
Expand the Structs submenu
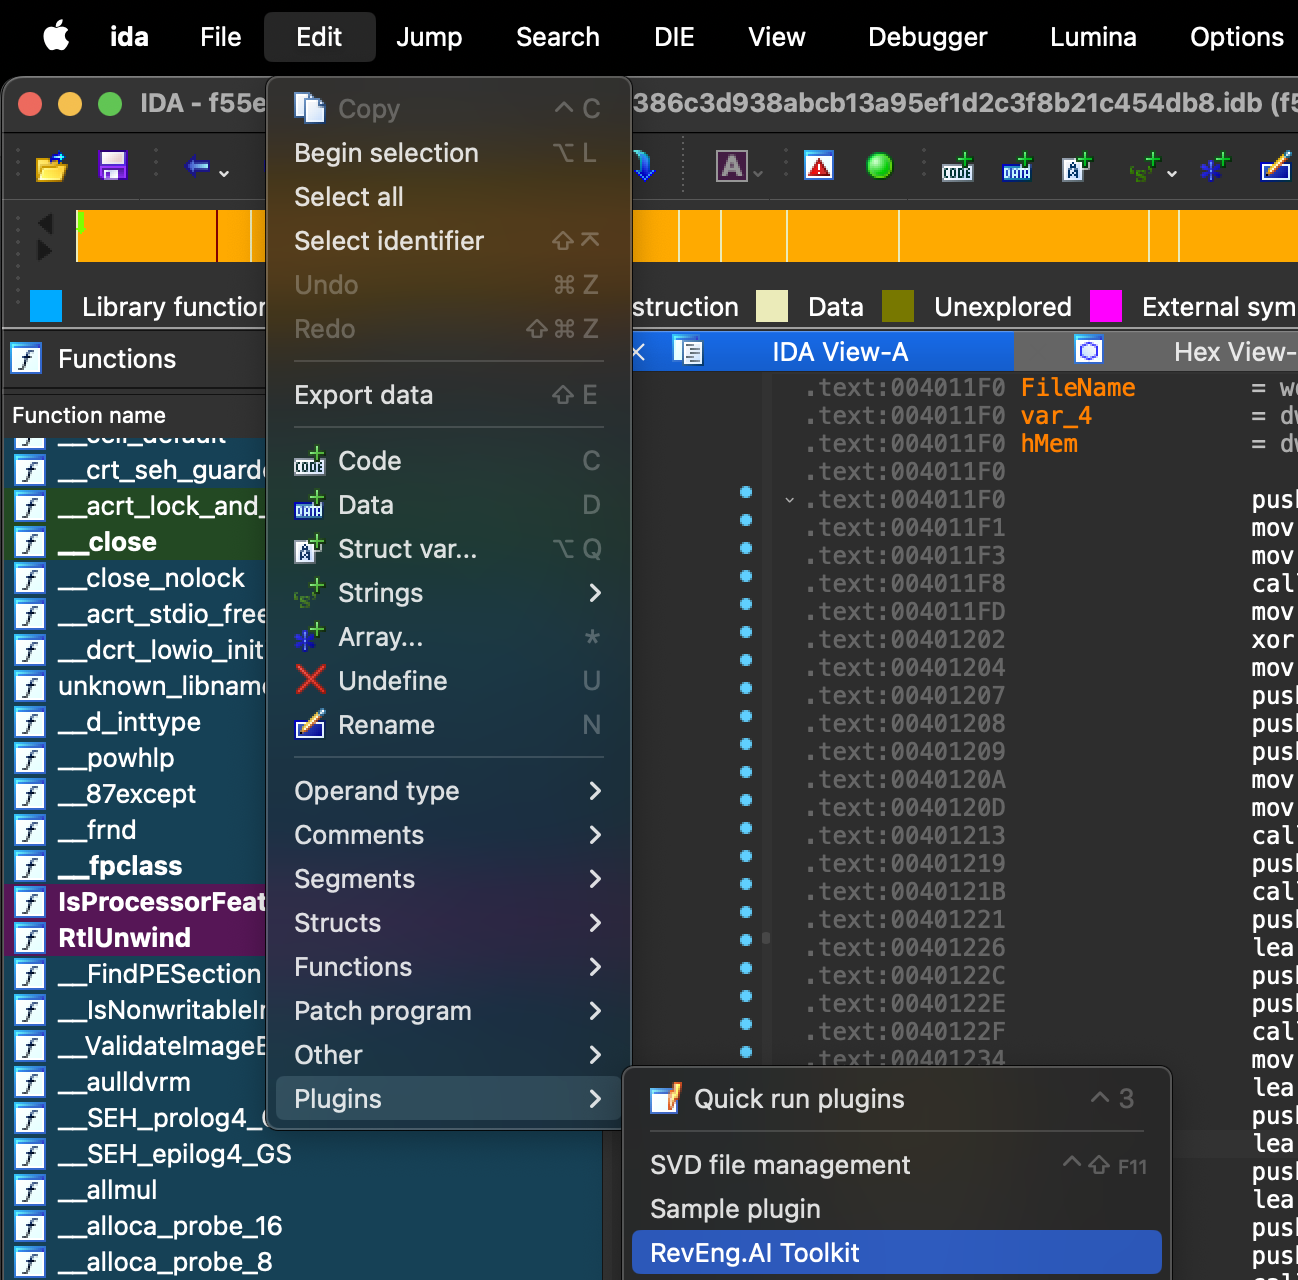click(449, 923)
